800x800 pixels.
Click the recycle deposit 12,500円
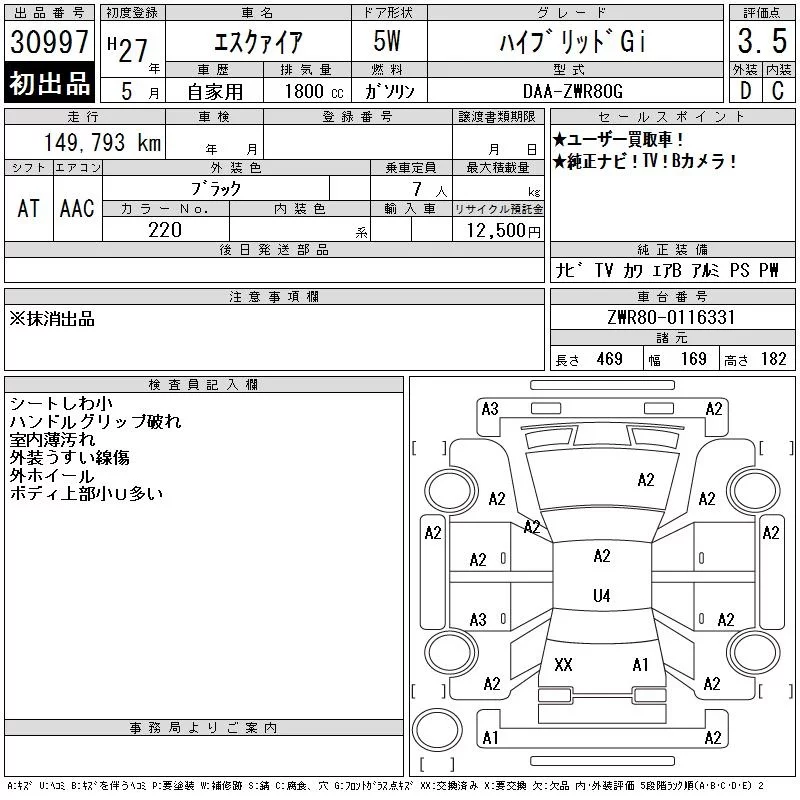tap(503, 231)
